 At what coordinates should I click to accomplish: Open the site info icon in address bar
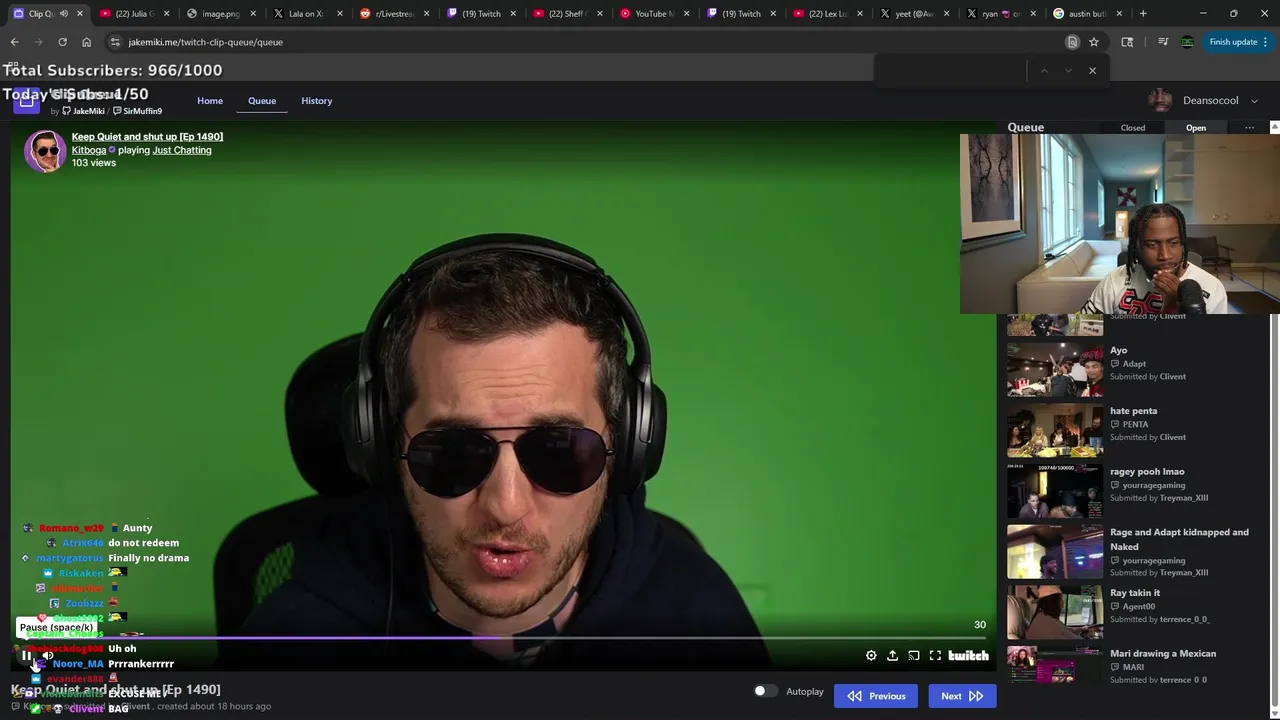point(115,42)
